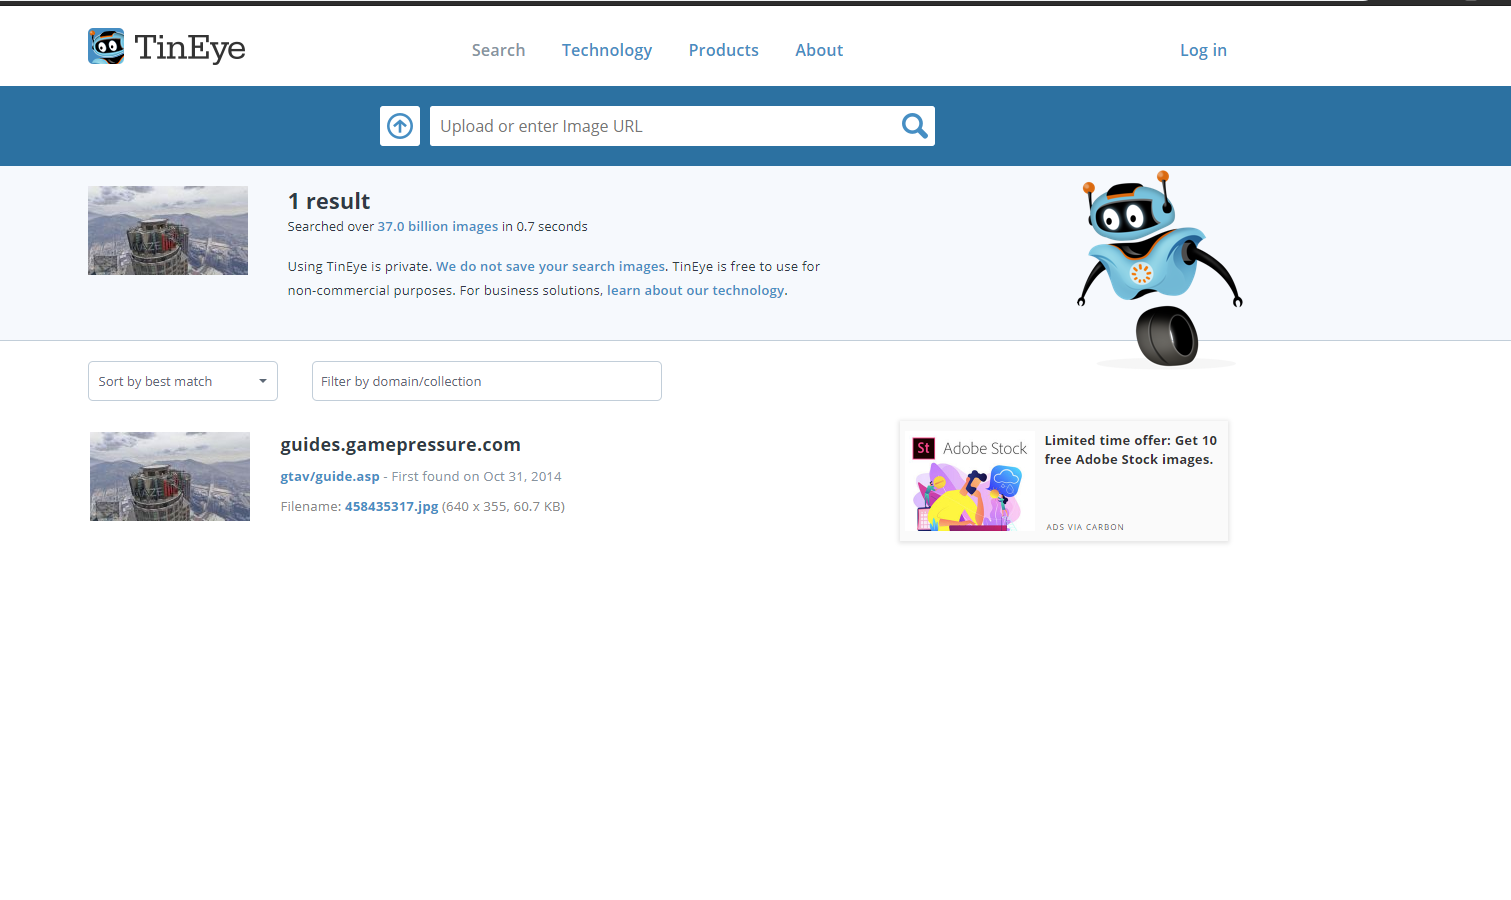
Task: Focus the Filter by domain/collection field
Action: point(486,381)
